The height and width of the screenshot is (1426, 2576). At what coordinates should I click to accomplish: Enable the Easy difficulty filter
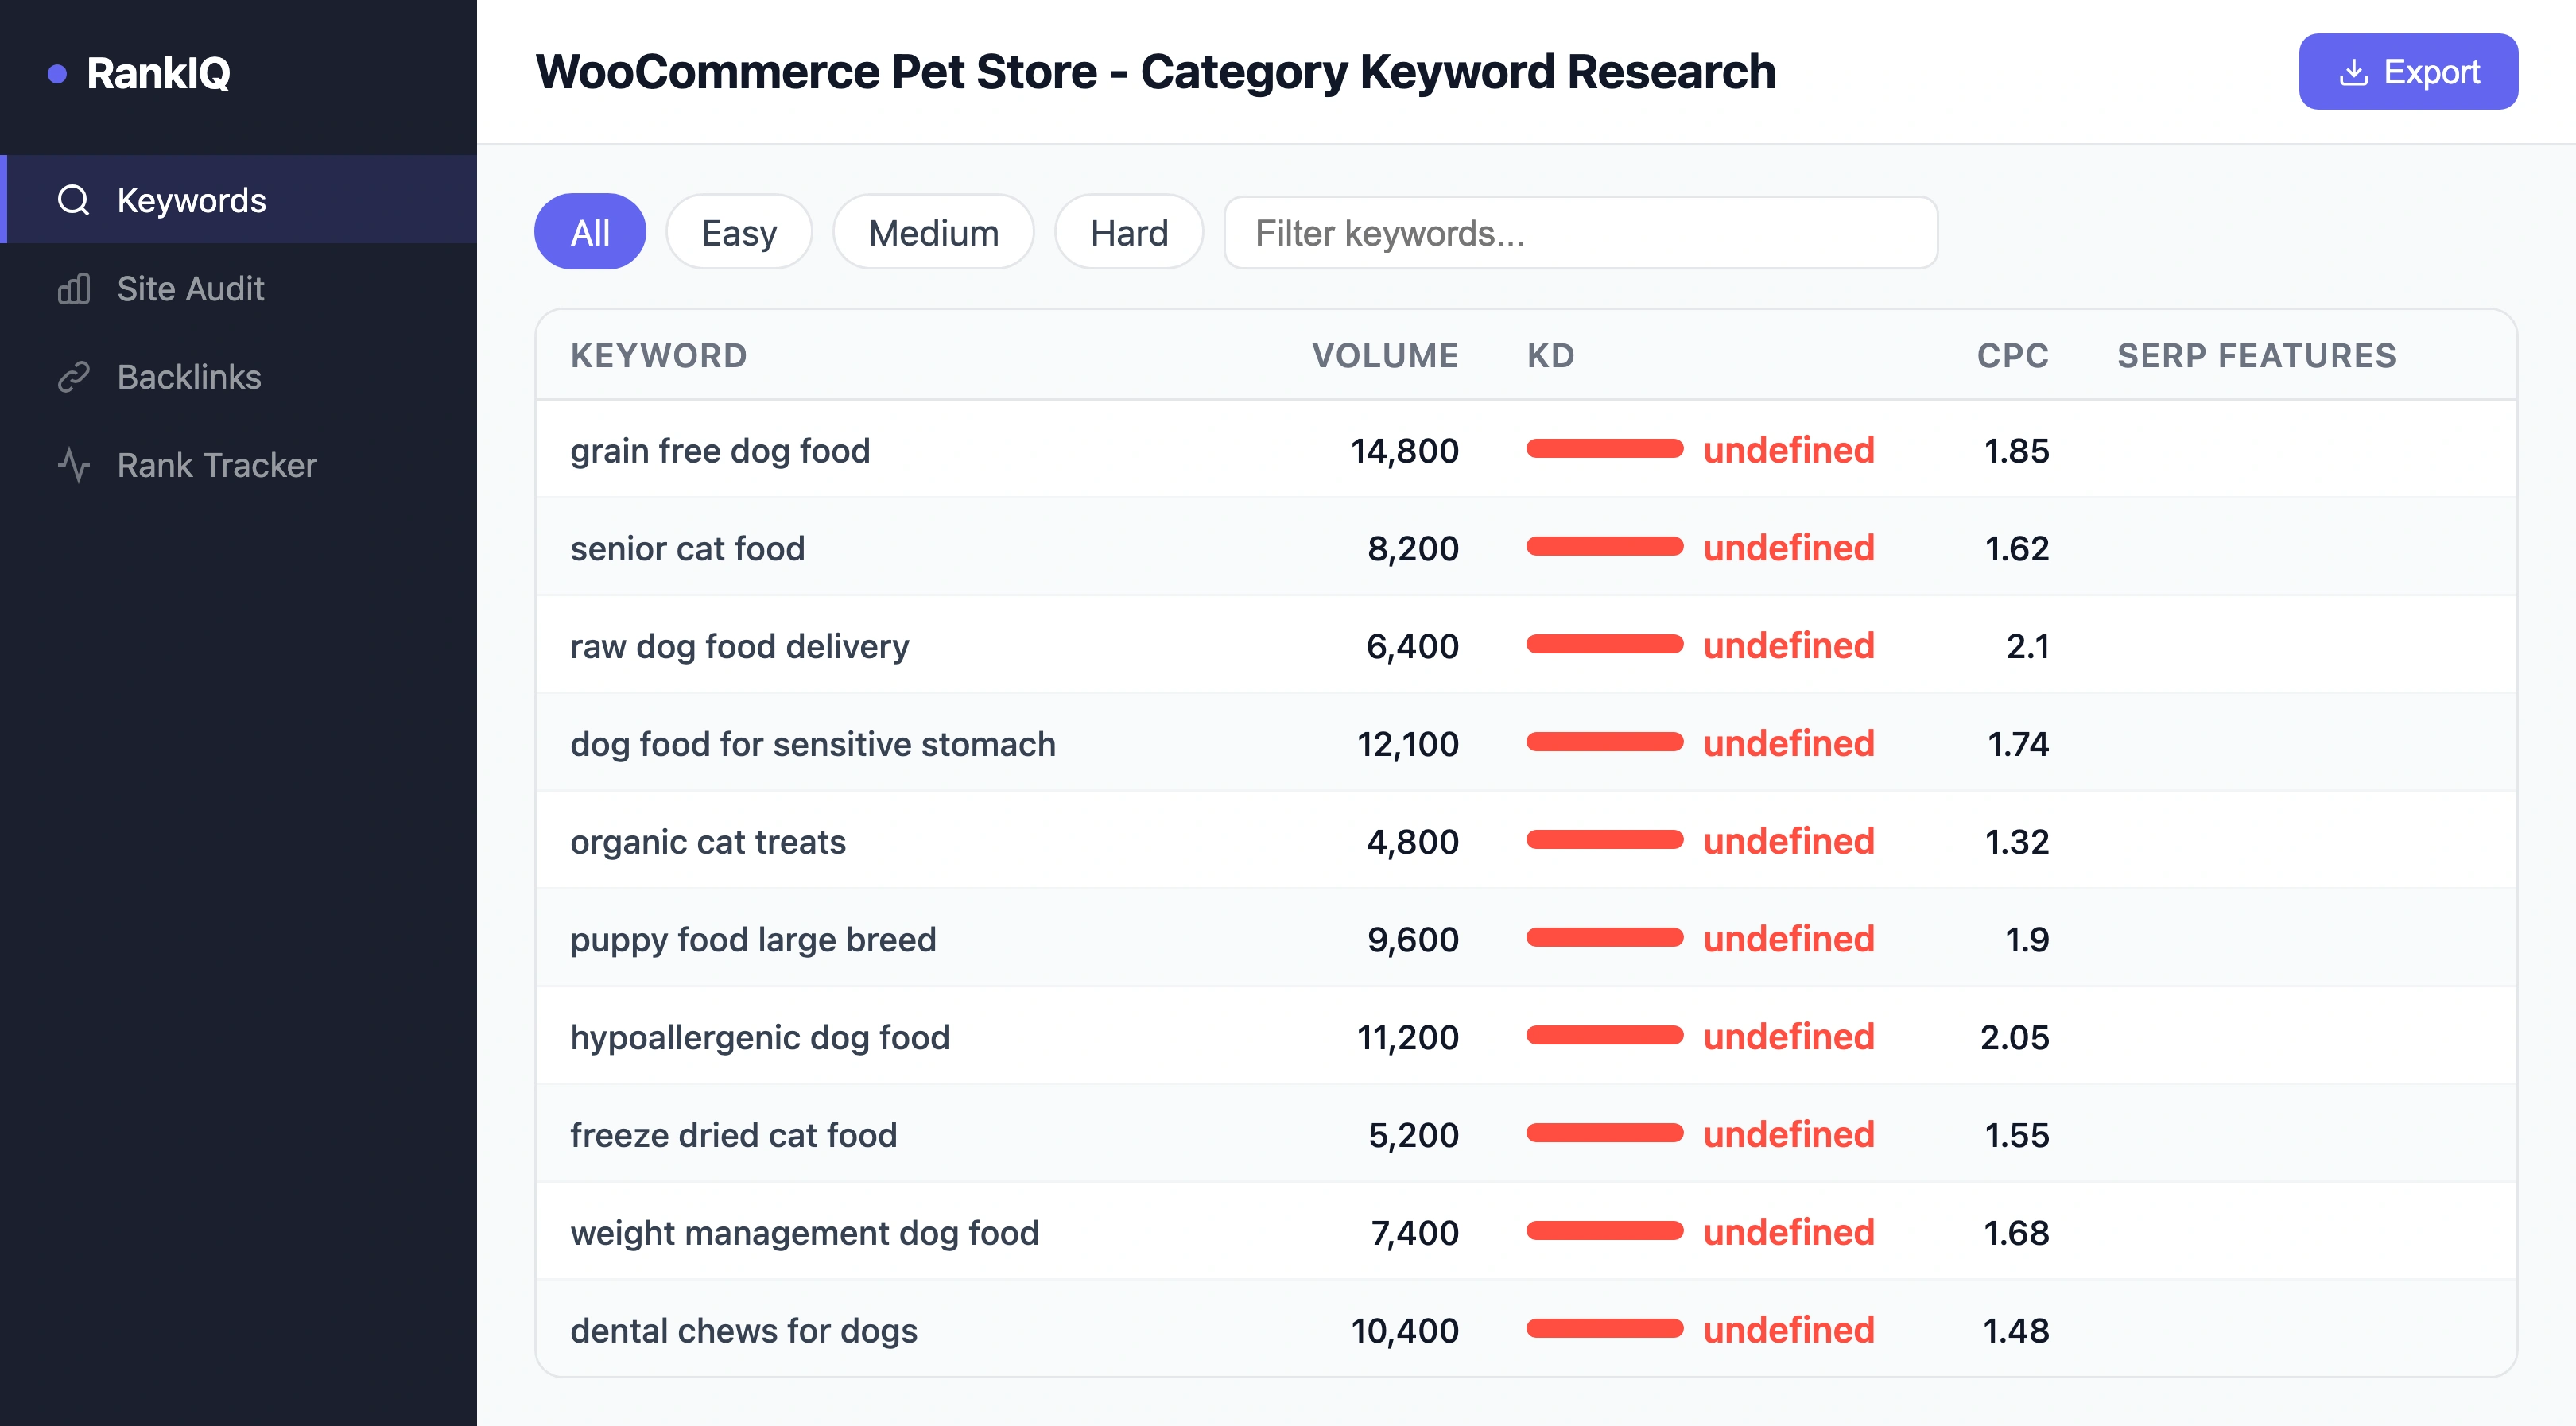click(x=738, y=232)
